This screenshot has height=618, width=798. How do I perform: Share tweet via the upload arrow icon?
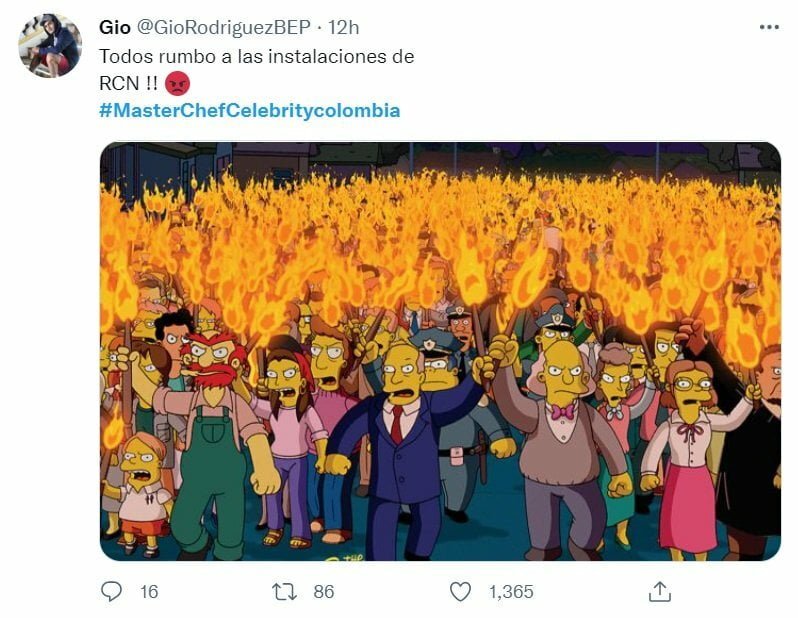coord(660,592)
